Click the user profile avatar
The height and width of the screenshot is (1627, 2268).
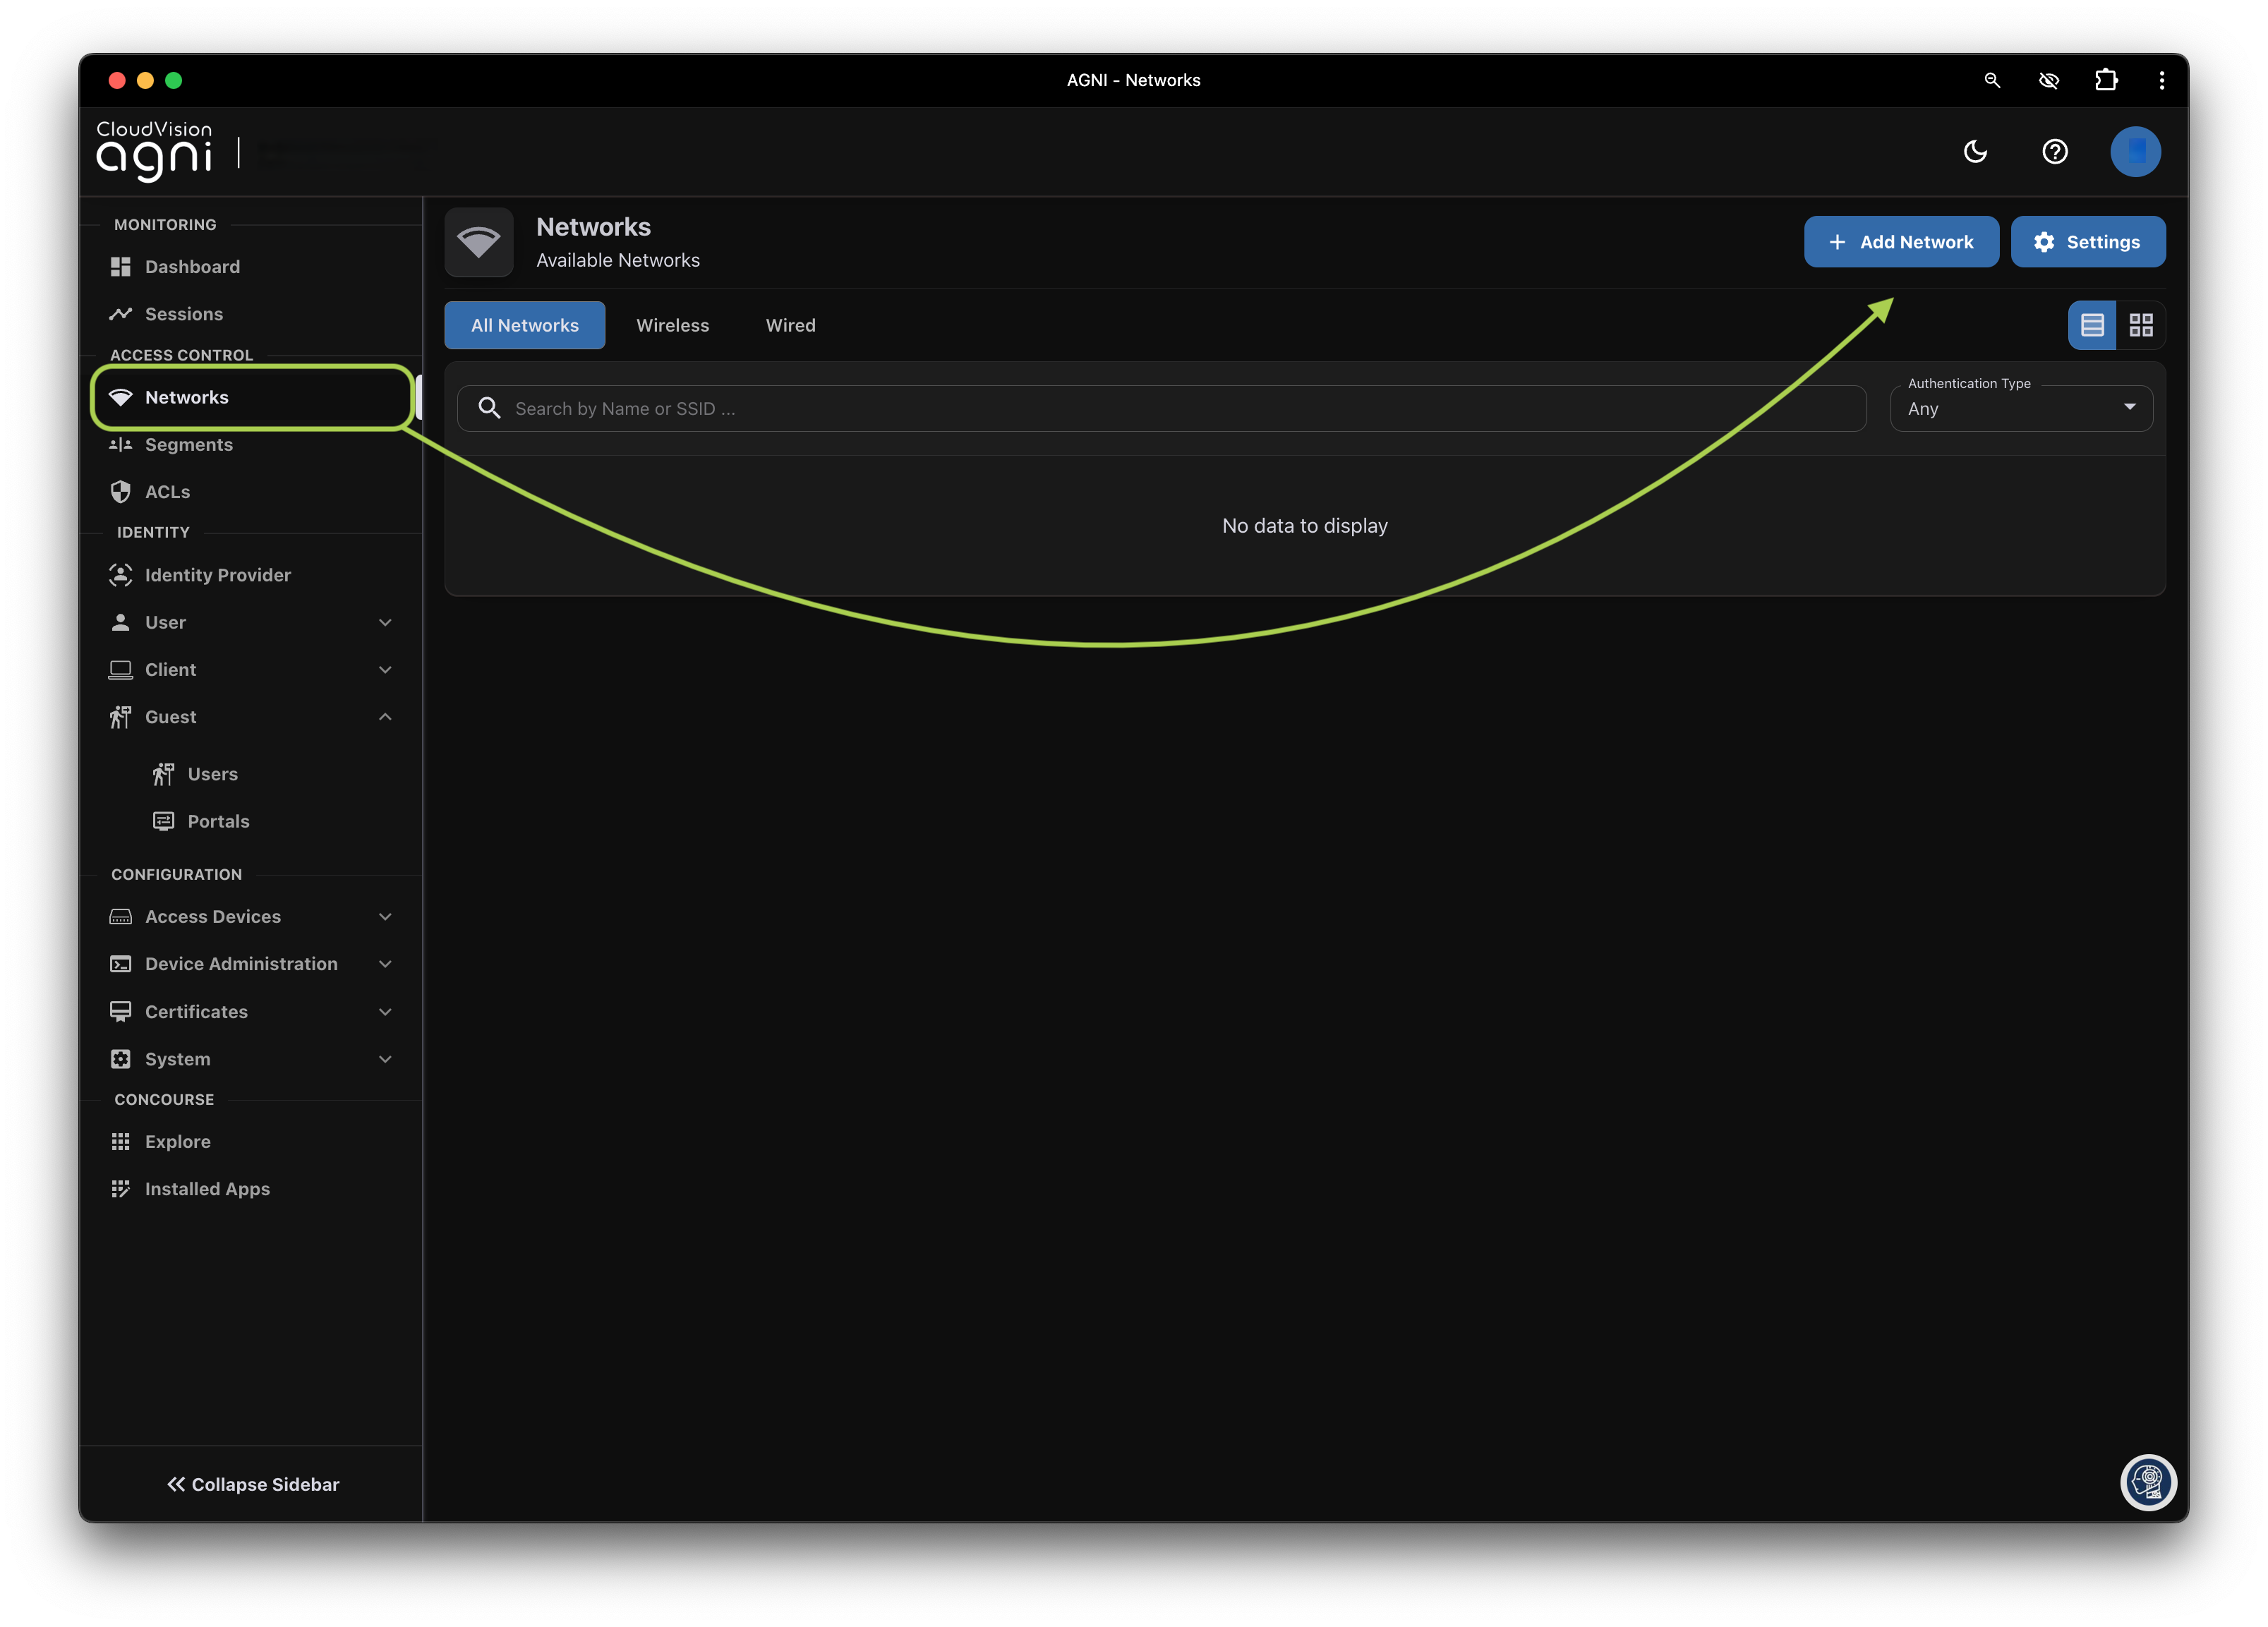2134,152
